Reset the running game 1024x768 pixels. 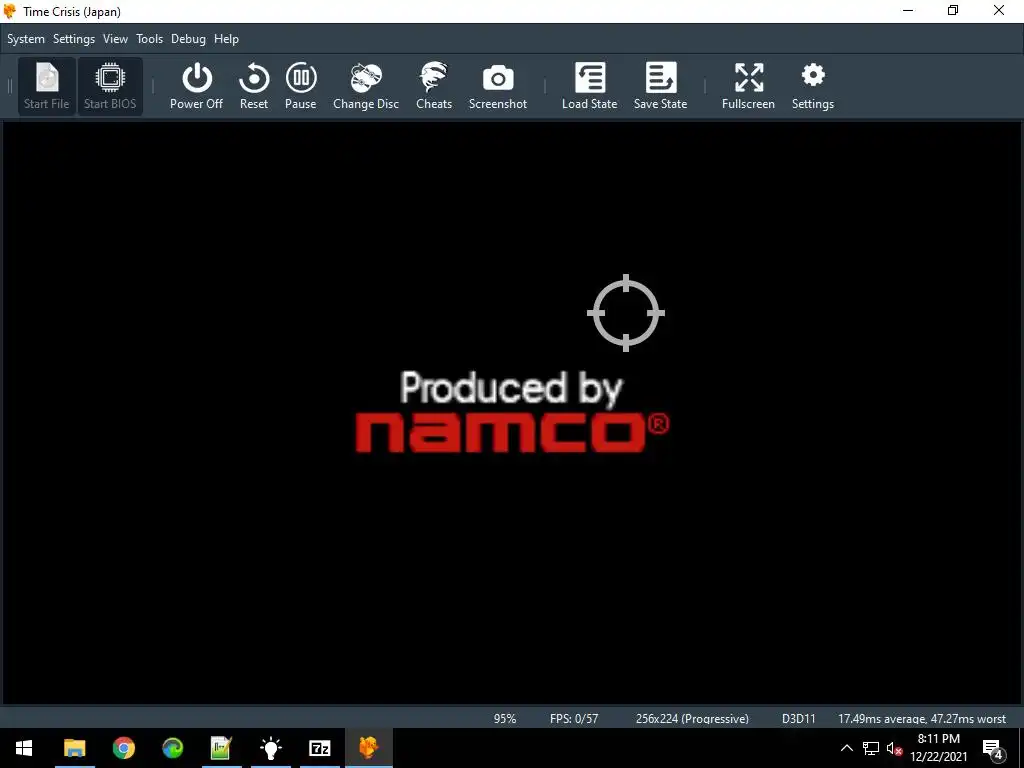pos(253,86)
